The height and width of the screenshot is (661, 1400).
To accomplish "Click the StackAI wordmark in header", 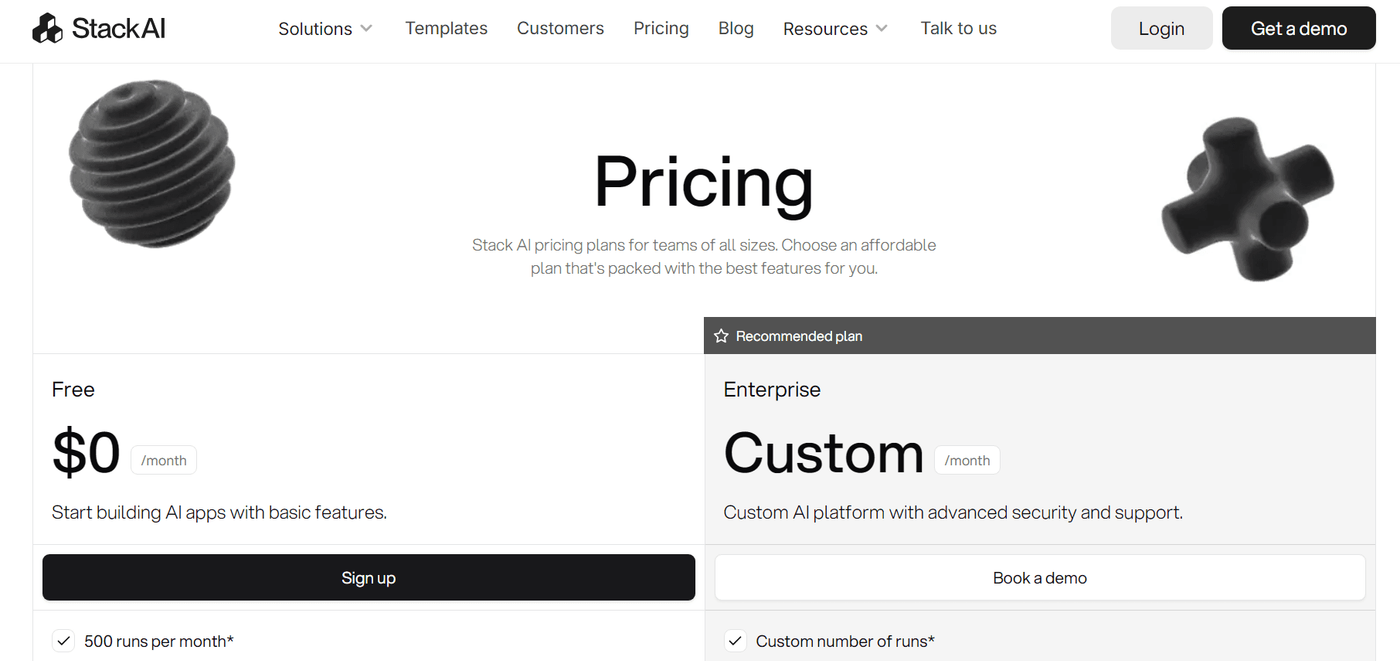I will coord(119,28).
